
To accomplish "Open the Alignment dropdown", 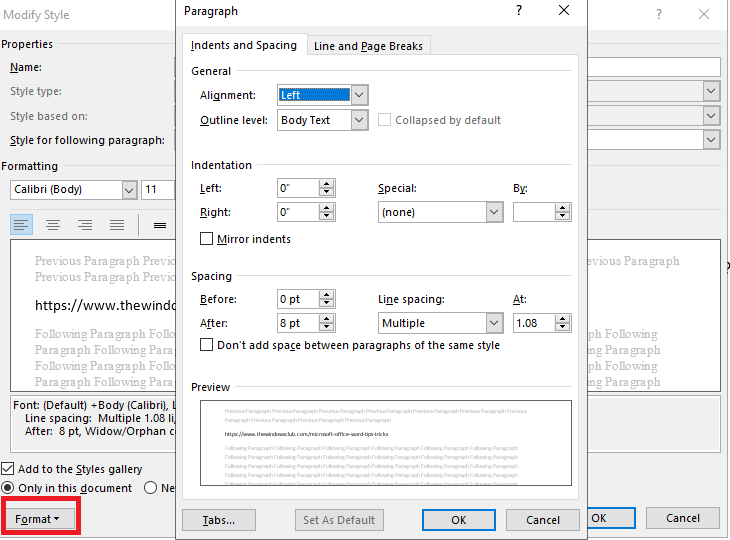I will tap(360, 95).
